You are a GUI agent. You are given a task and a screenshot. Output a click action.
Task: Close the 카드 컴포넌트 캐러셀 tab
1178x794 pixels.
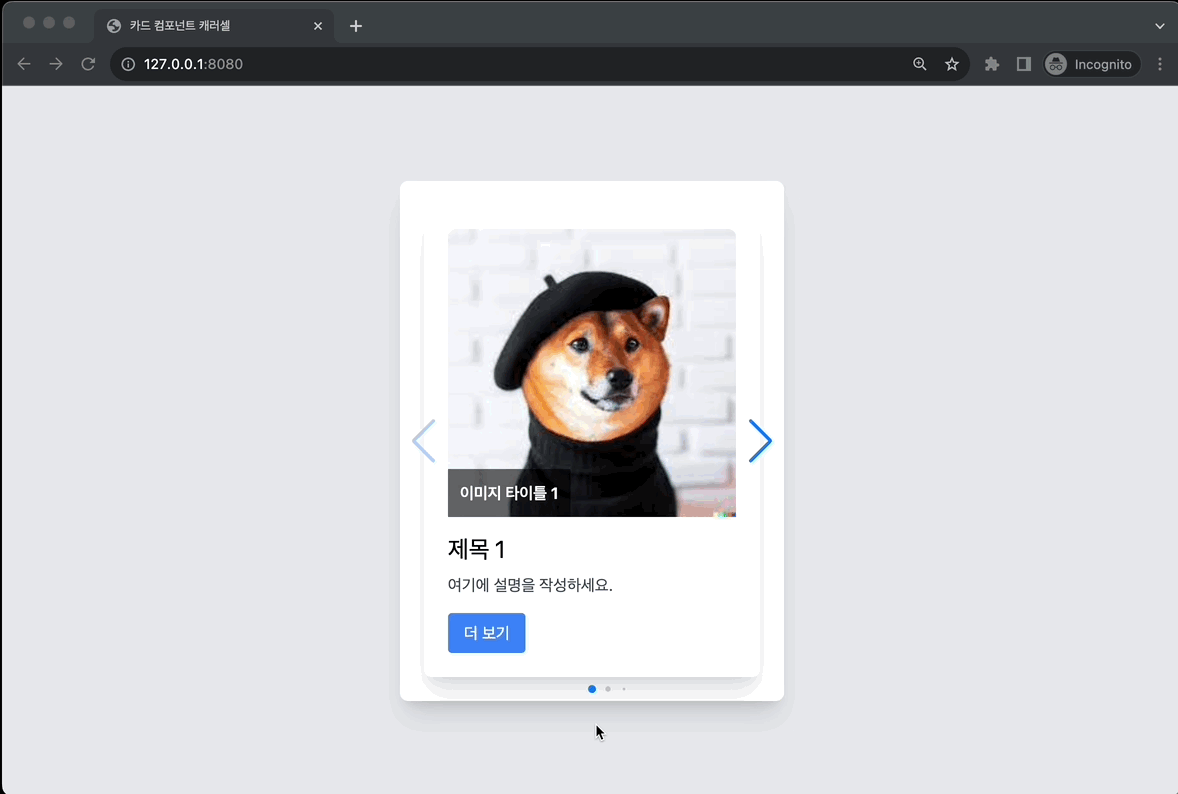(x=318, y=26)
